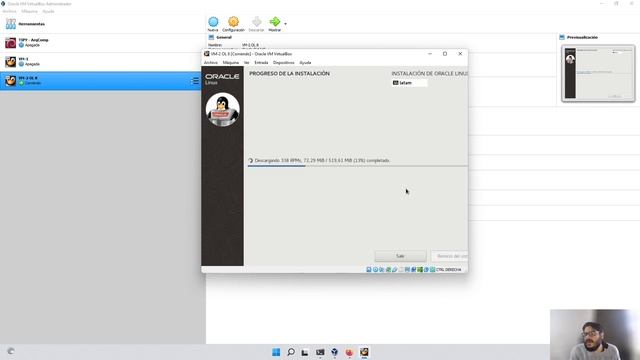Click the Salir button in the installer
This screenshot has height=360, width=640.
[x=400, y=256]
